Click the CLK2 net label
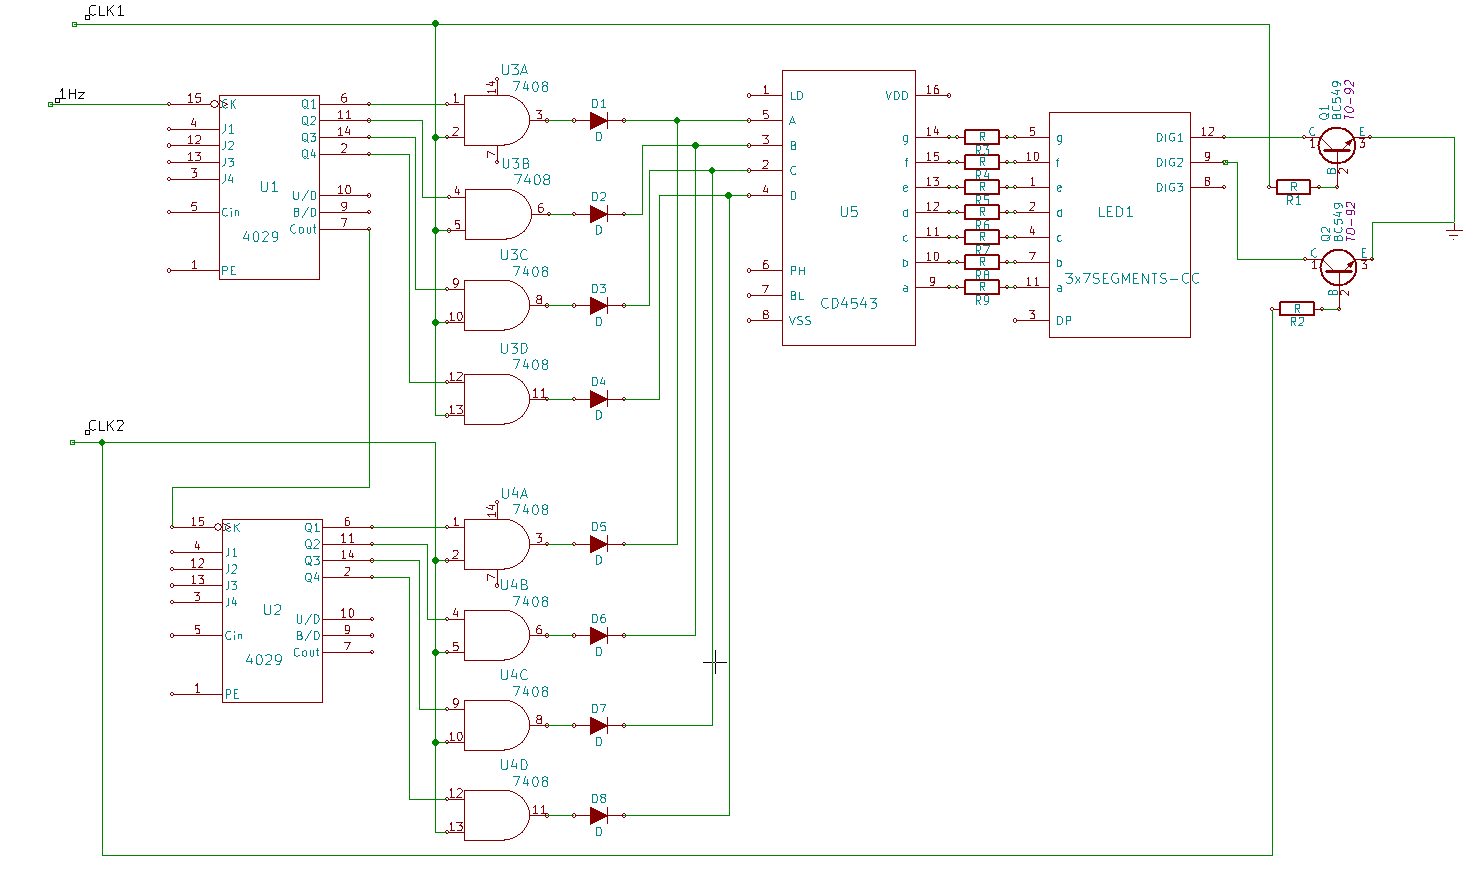 (x=106, y=426)
